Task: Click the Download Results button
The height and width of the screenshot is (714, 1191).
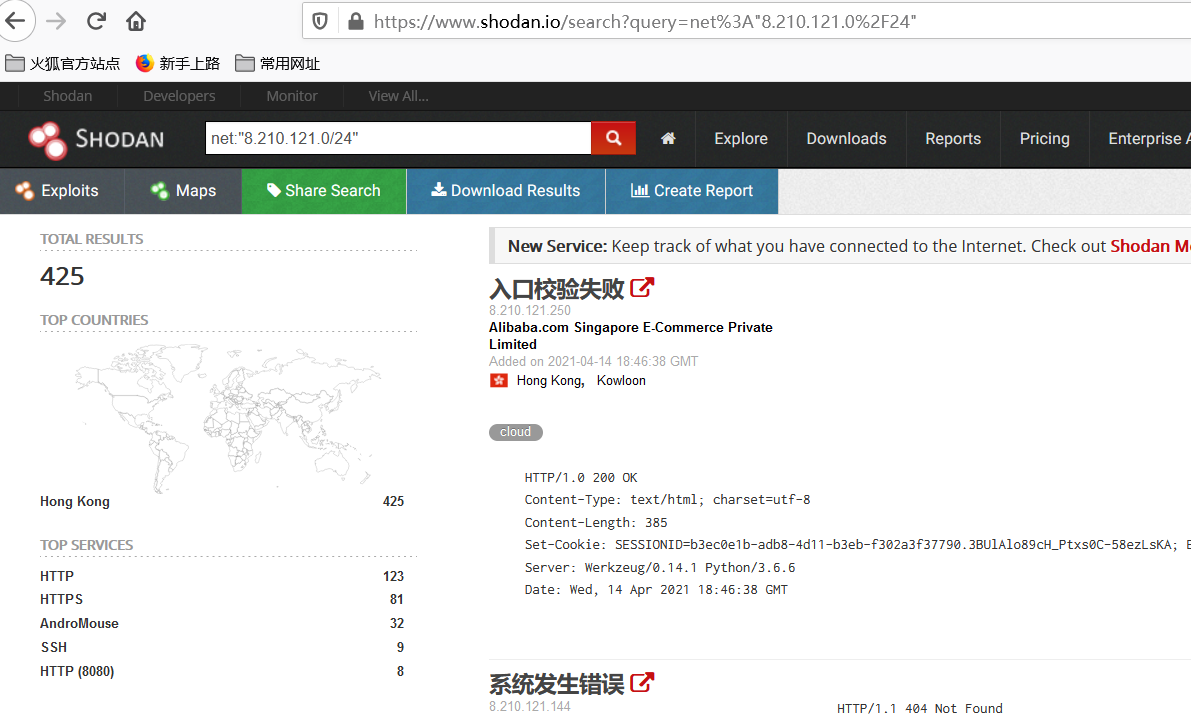Action: click(x=506, y=191)
